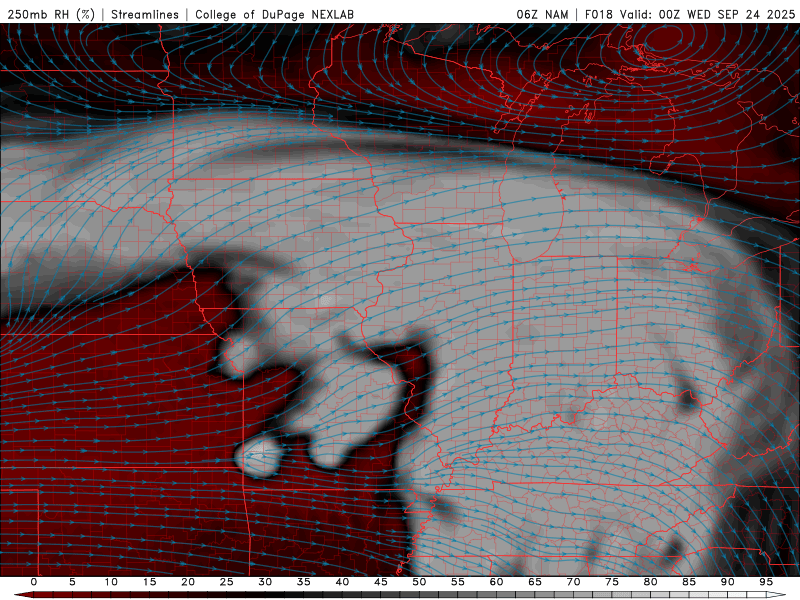Click the "40" legend tick label
Screen dimensions: 800x600
(x=342, y=582)
